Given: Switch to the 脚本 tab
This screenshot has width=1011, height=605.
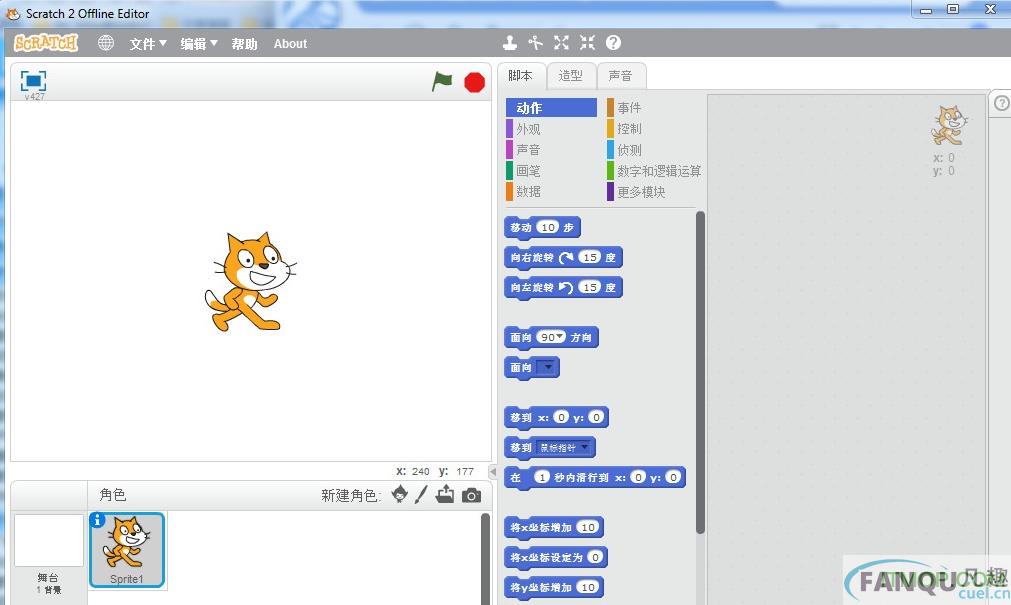Looking at the screenshot, I should pyautogui.click(x=521, y=75).
